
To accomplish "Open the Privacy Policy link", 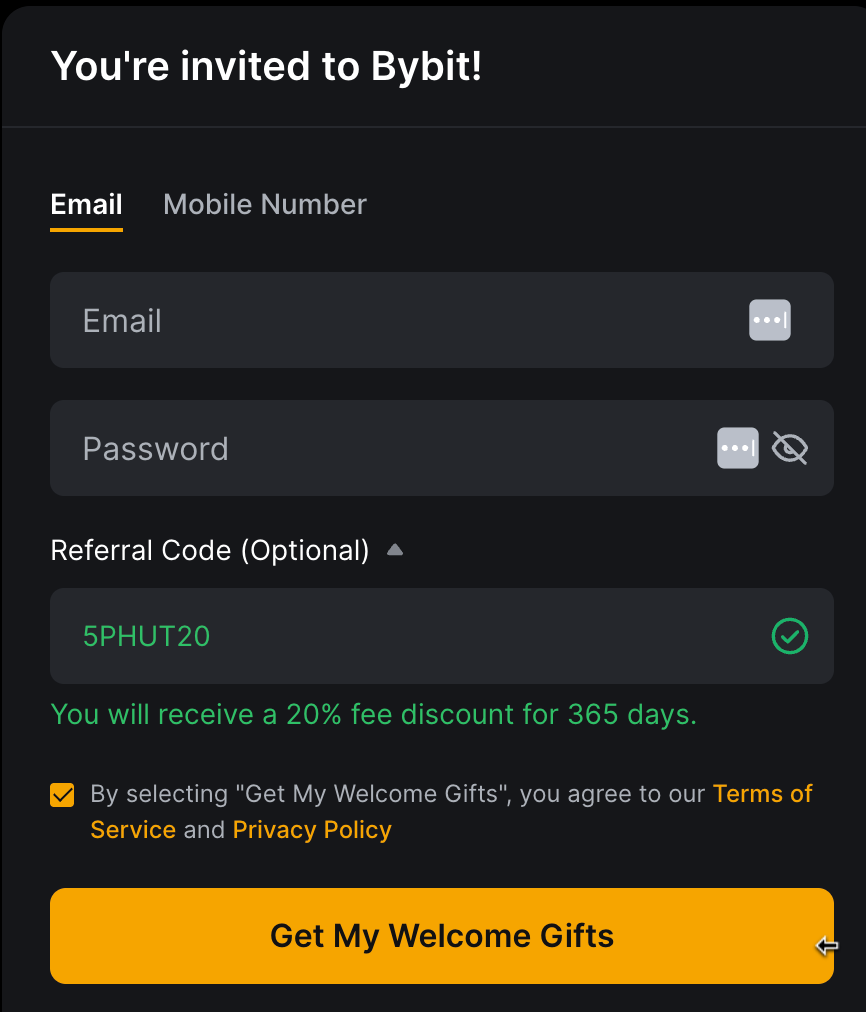I will pyautogui.click(x=312, y=830).
